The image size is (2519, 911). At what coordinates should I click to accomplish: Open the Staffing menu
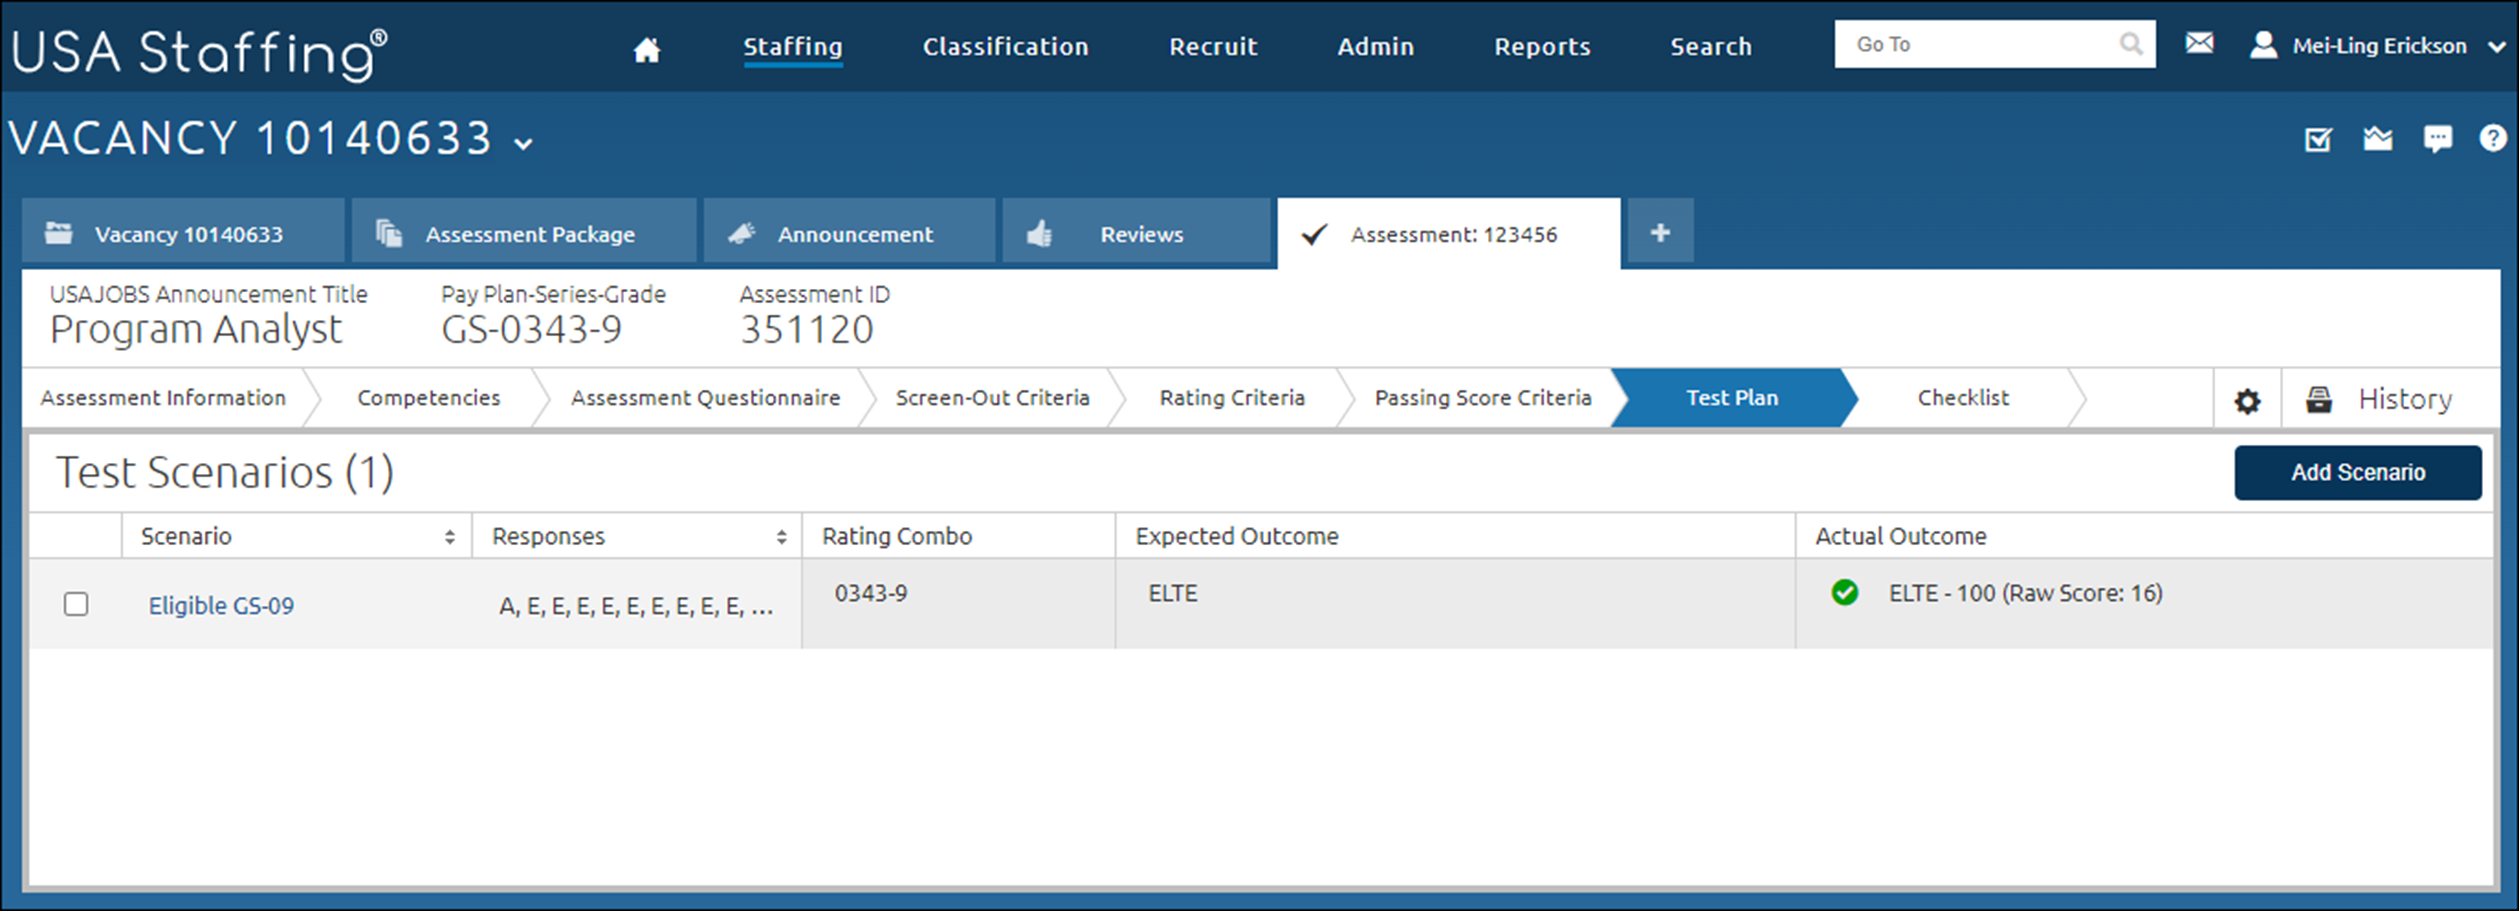click(792, 47)
